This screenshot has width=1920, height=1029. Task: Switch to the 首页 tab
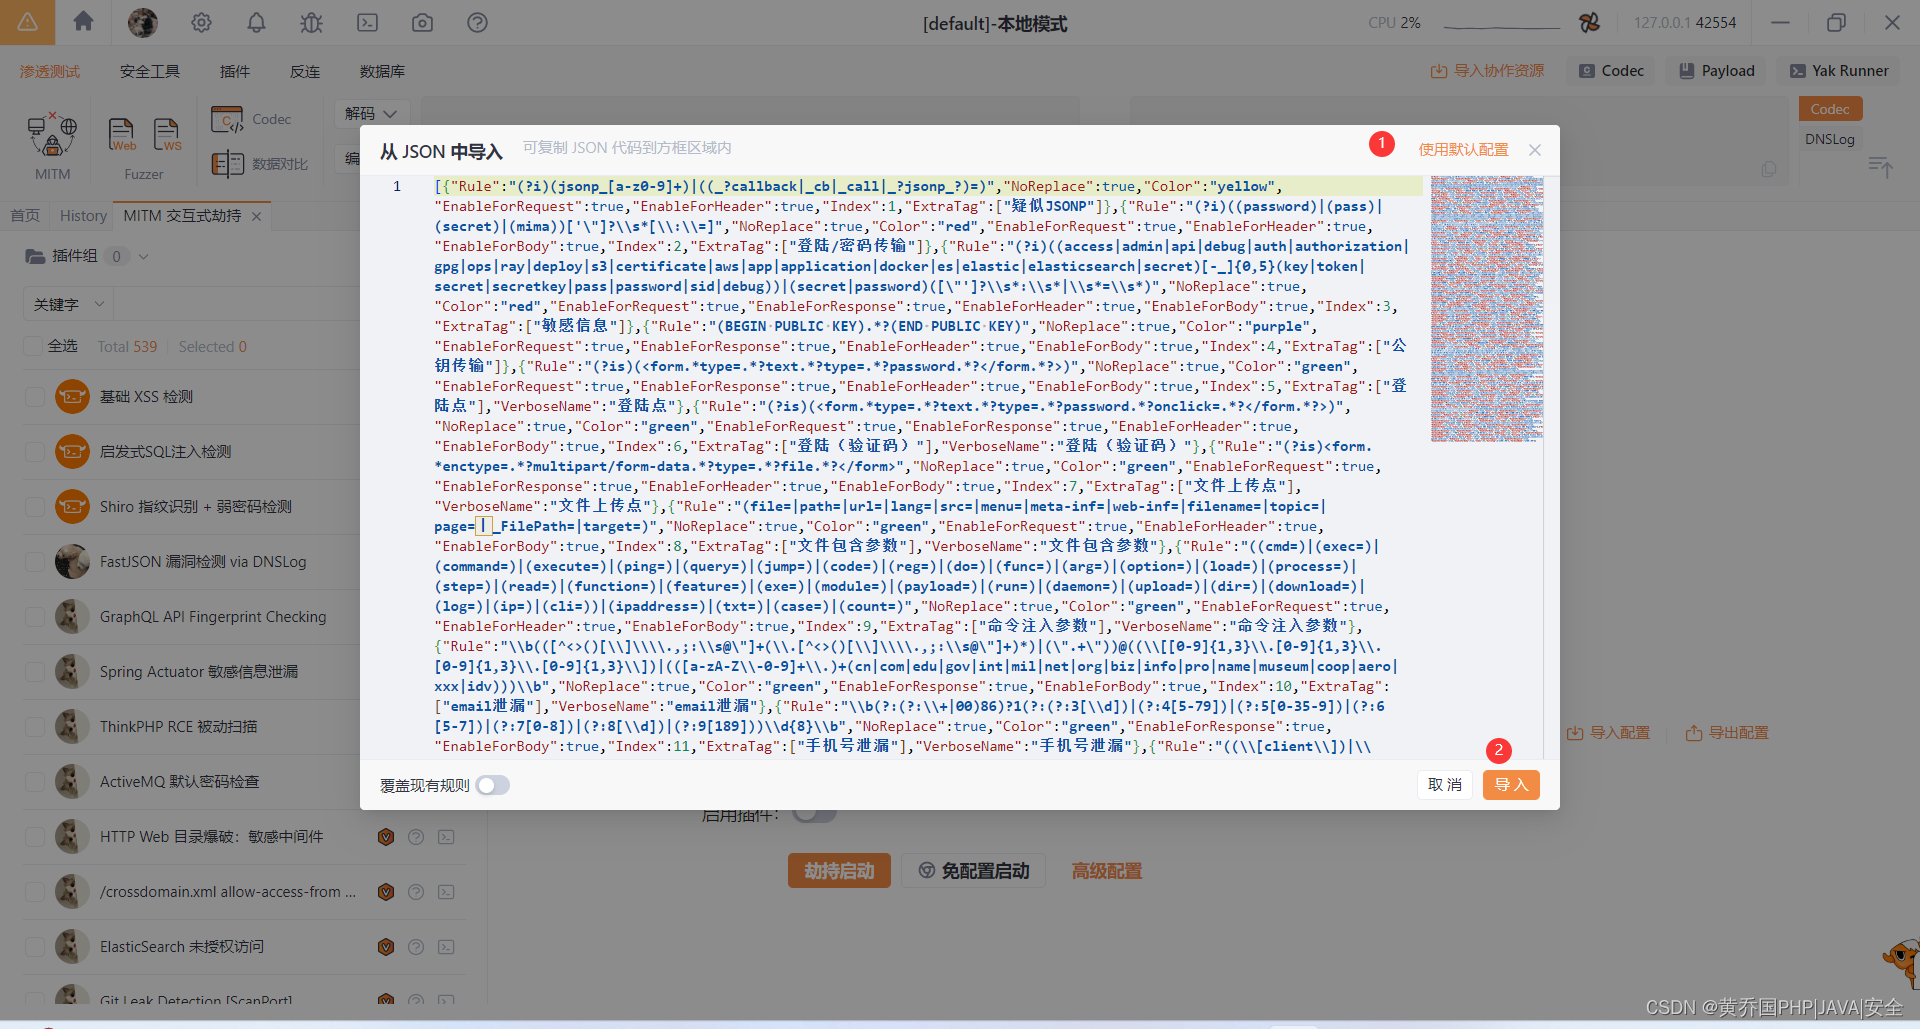[x=25, y=216]
